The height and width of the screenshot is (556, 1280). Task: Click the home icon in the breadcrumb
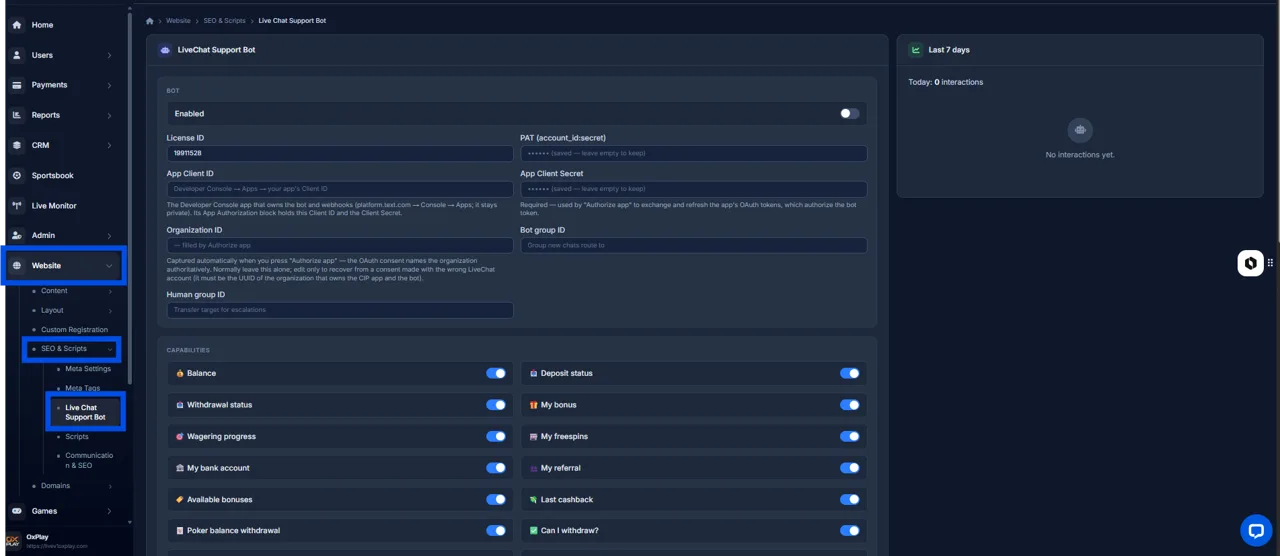pos(150,20)
